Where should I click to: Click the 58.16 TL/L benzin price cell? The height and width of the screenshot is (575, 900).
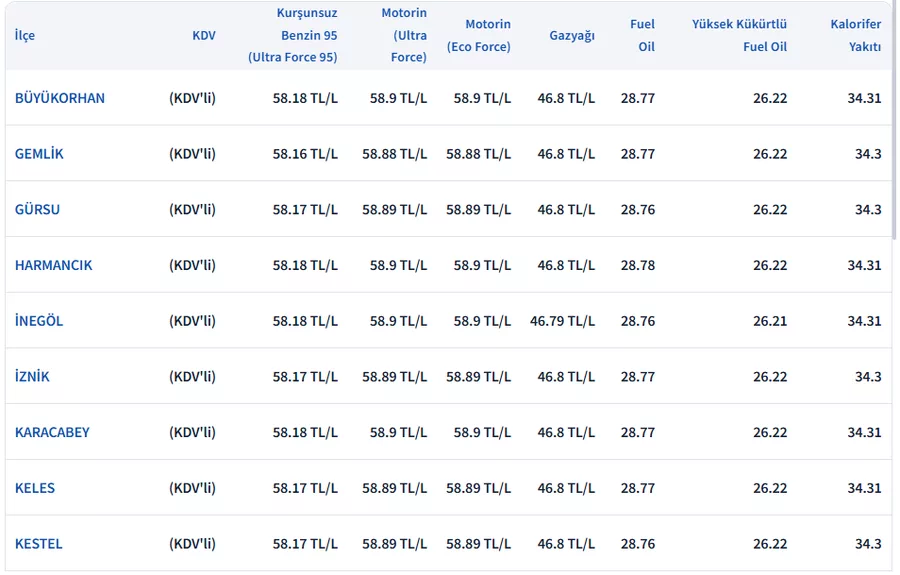coord(305,154)
